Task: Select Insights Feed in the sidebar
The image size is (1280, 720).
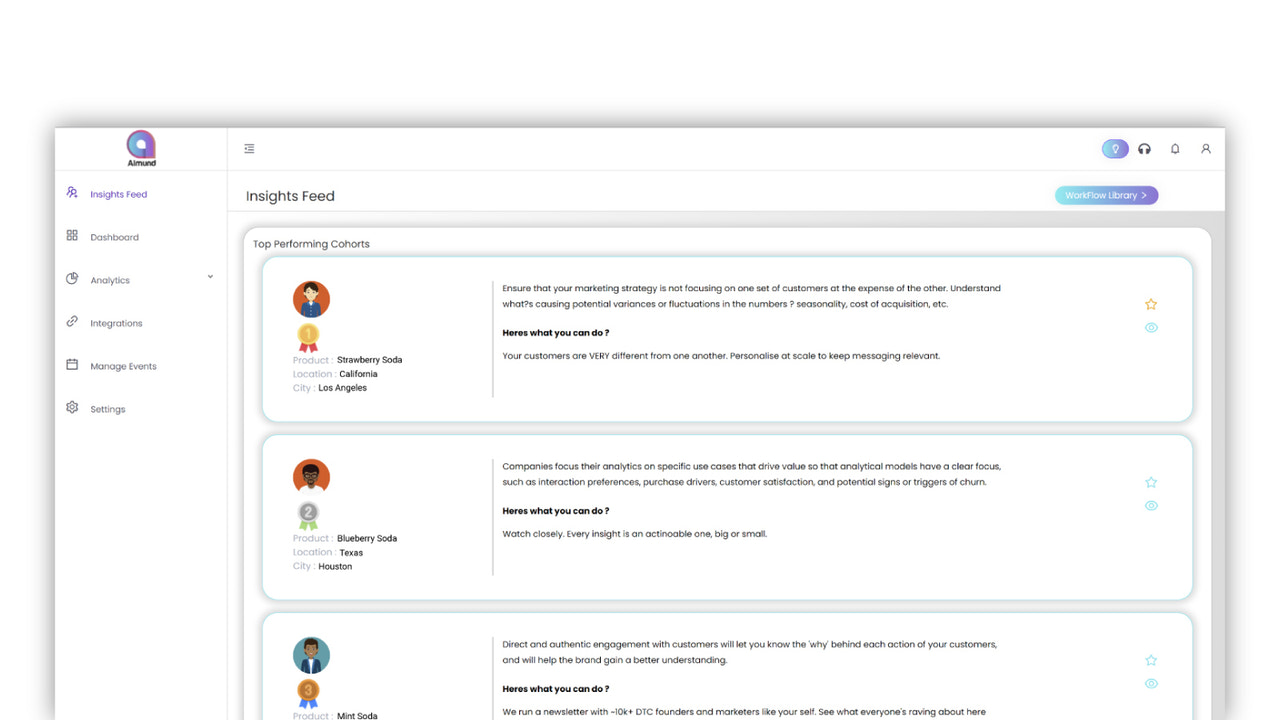Action: 119,194
